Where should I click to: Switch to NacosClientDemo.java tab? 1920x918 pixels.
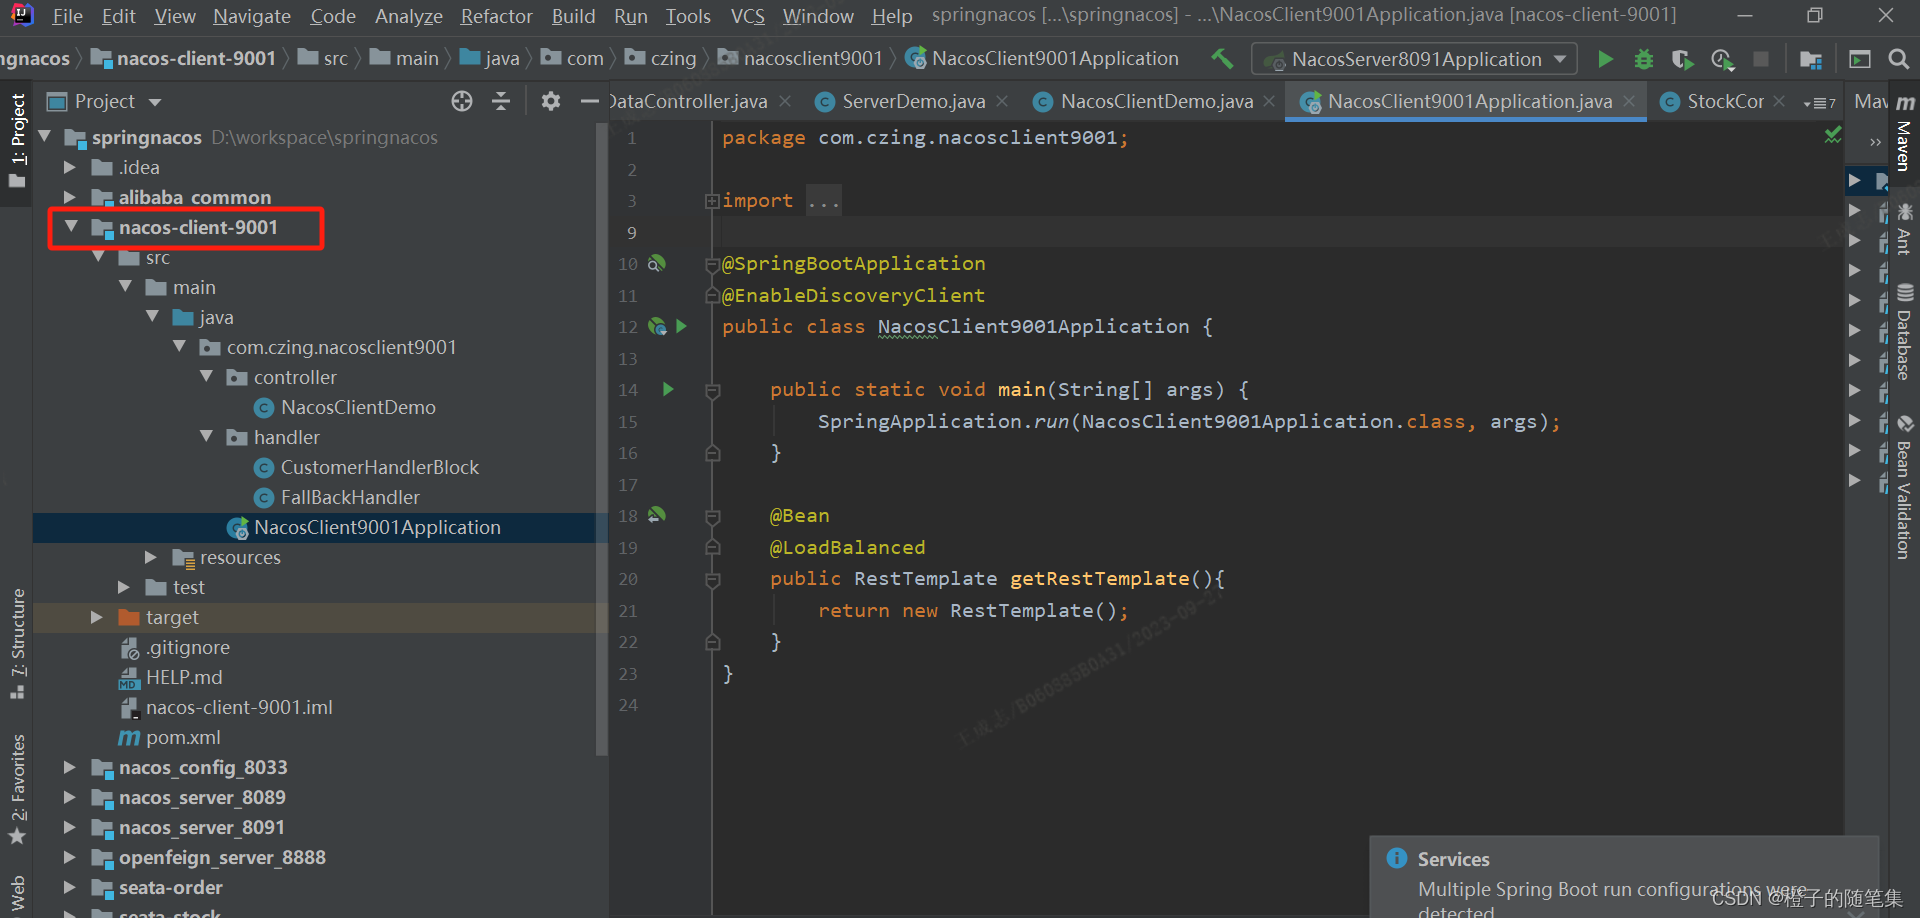[x=1157, y=101]
